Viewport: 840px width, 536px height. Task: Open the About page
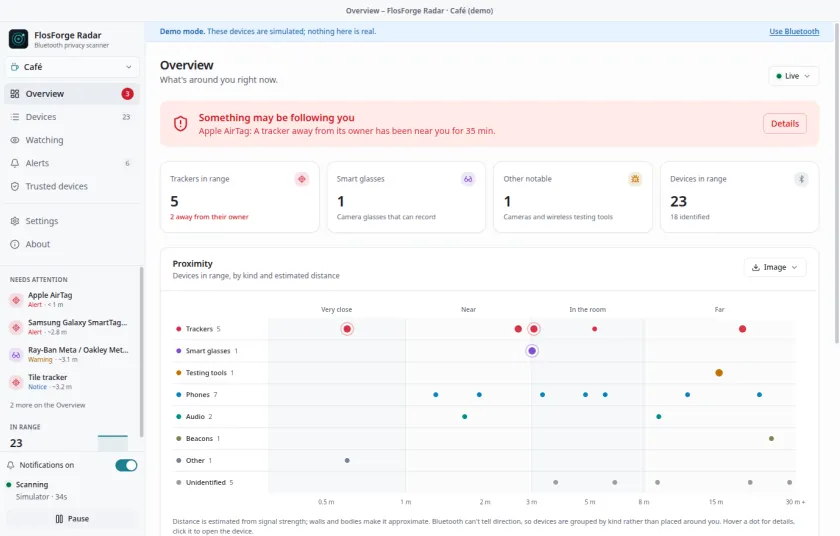pos(72,244)
